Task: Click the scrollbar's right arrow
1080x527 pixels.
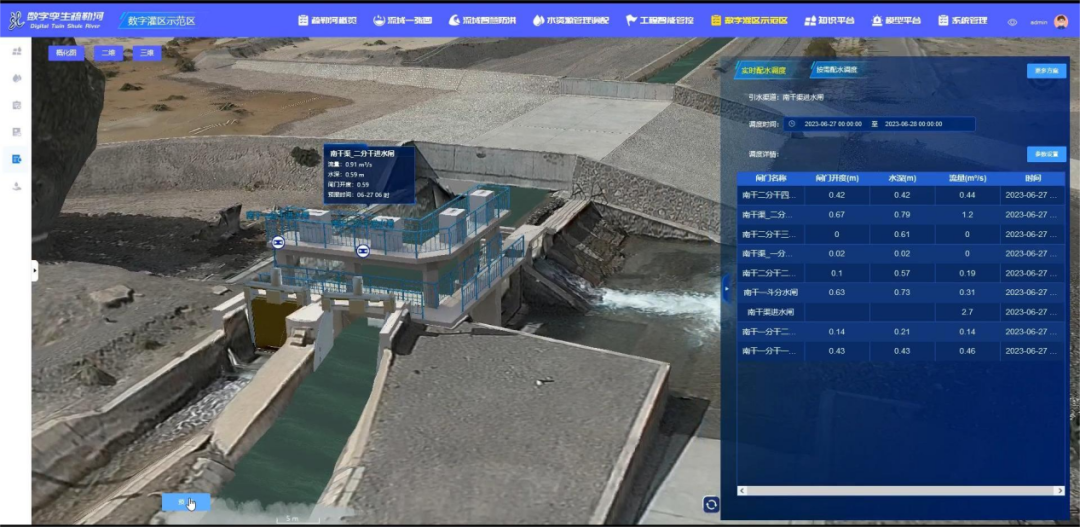Action: [x=1061, y=490]
